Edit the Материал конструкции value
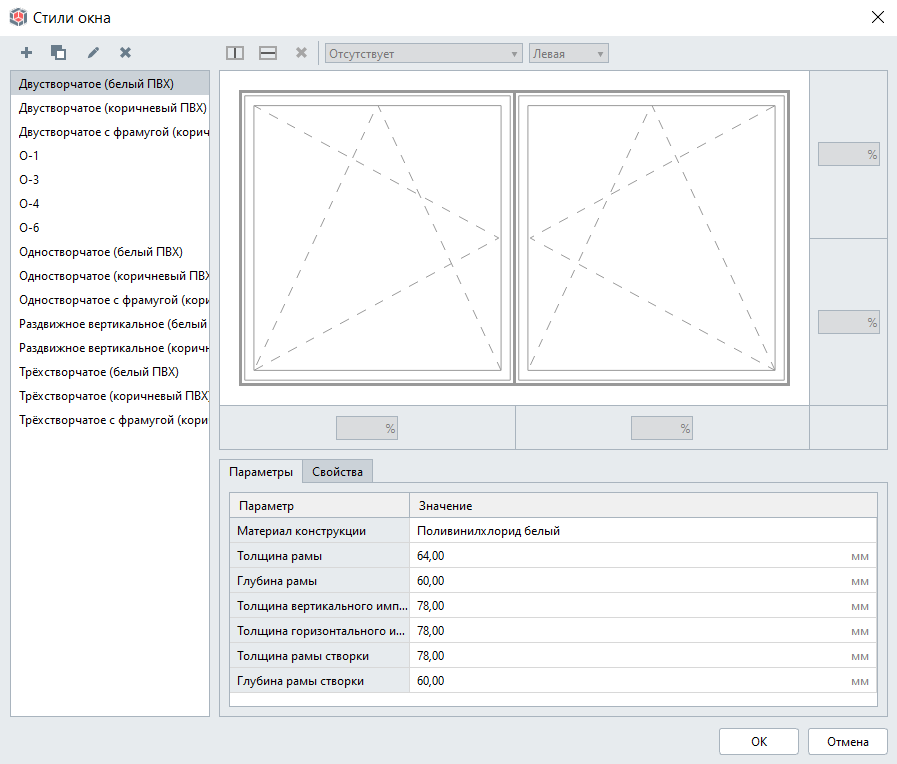The height and width of the screenshot is (764, 897). coord(640,531)
